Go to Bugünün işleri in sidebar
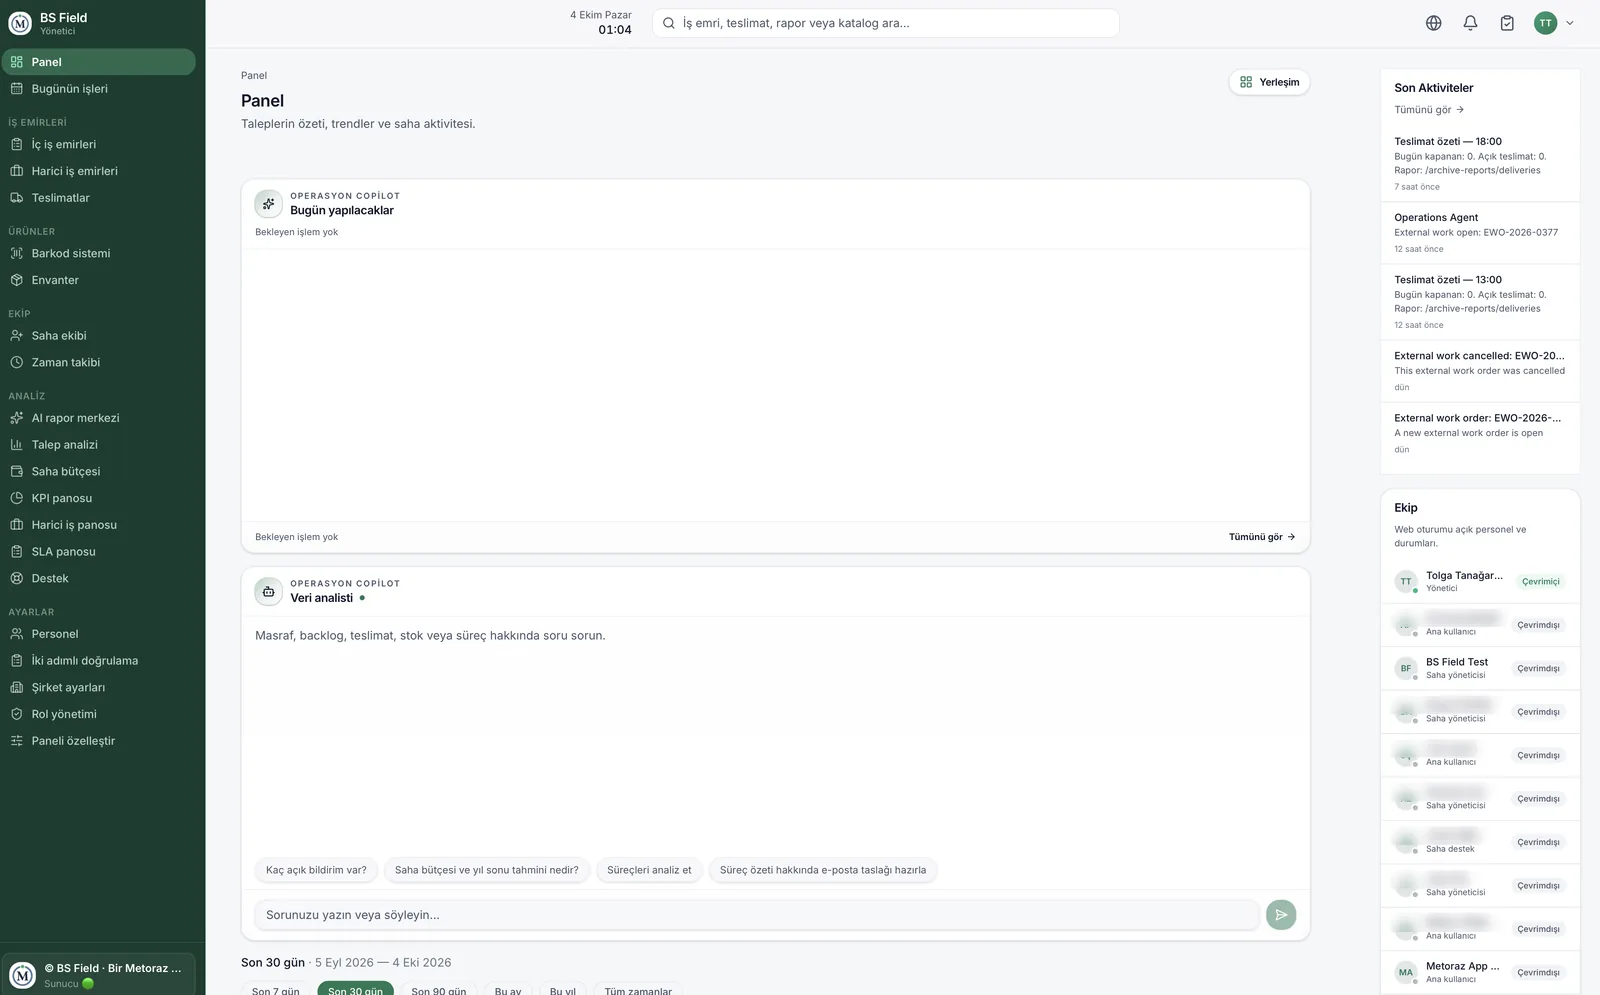1600x995 pixels. pyautogui.click(x=98, y=89)
